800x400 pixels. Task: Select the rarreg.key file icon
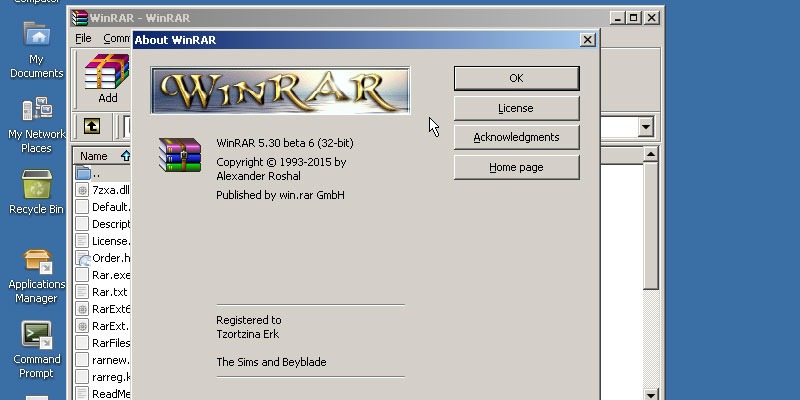[x=82, y=377]
